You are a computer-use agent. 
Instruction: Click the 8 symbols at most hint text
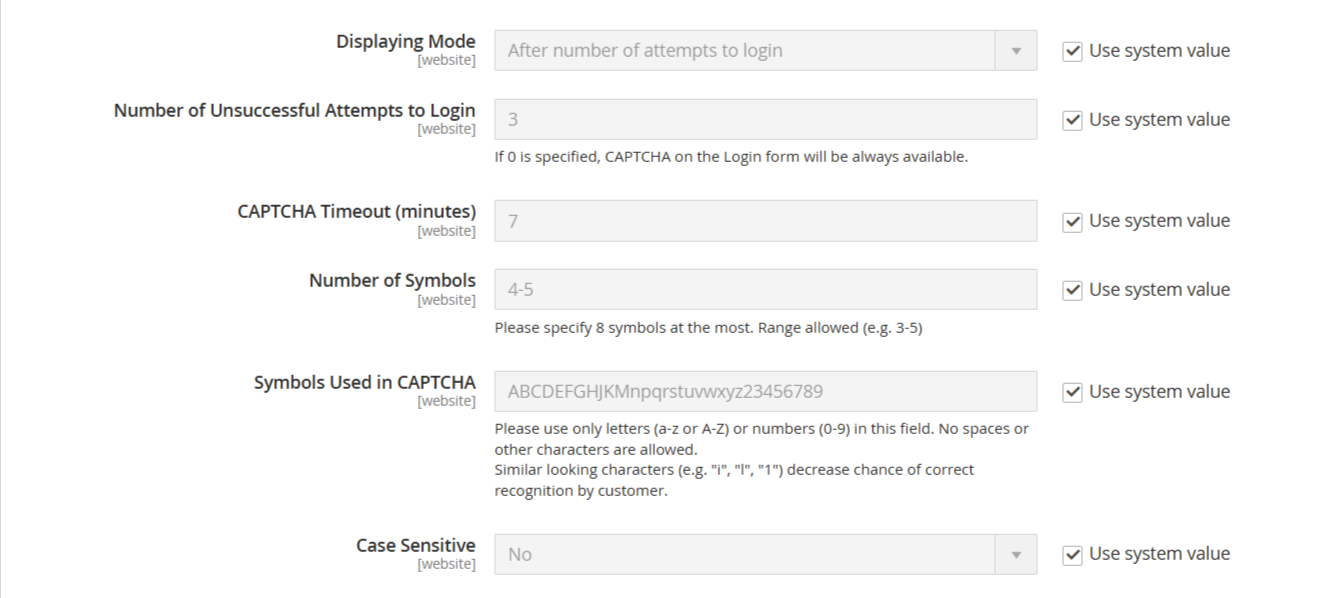707,327
